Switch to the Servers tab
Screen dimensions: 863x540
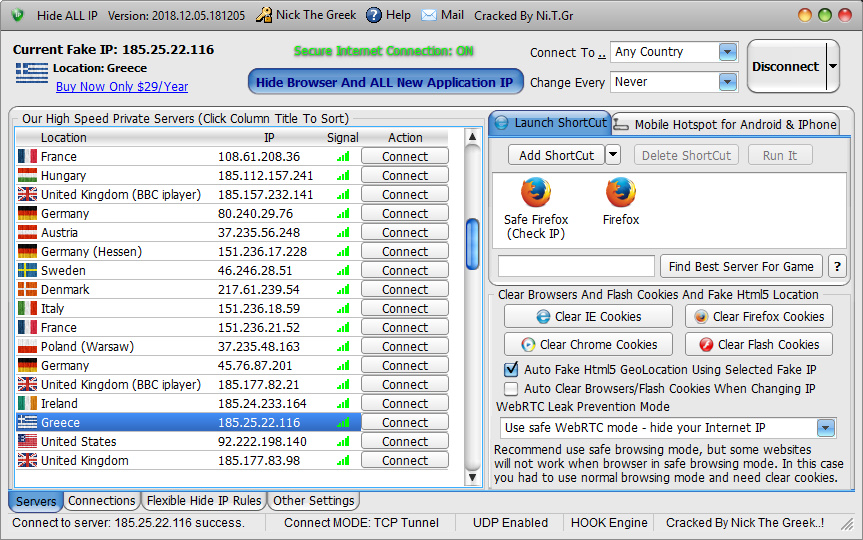36,501
